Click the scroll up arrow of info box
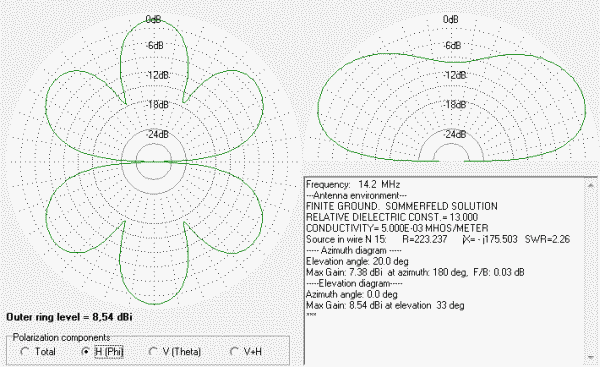 (x=591, y=184)
